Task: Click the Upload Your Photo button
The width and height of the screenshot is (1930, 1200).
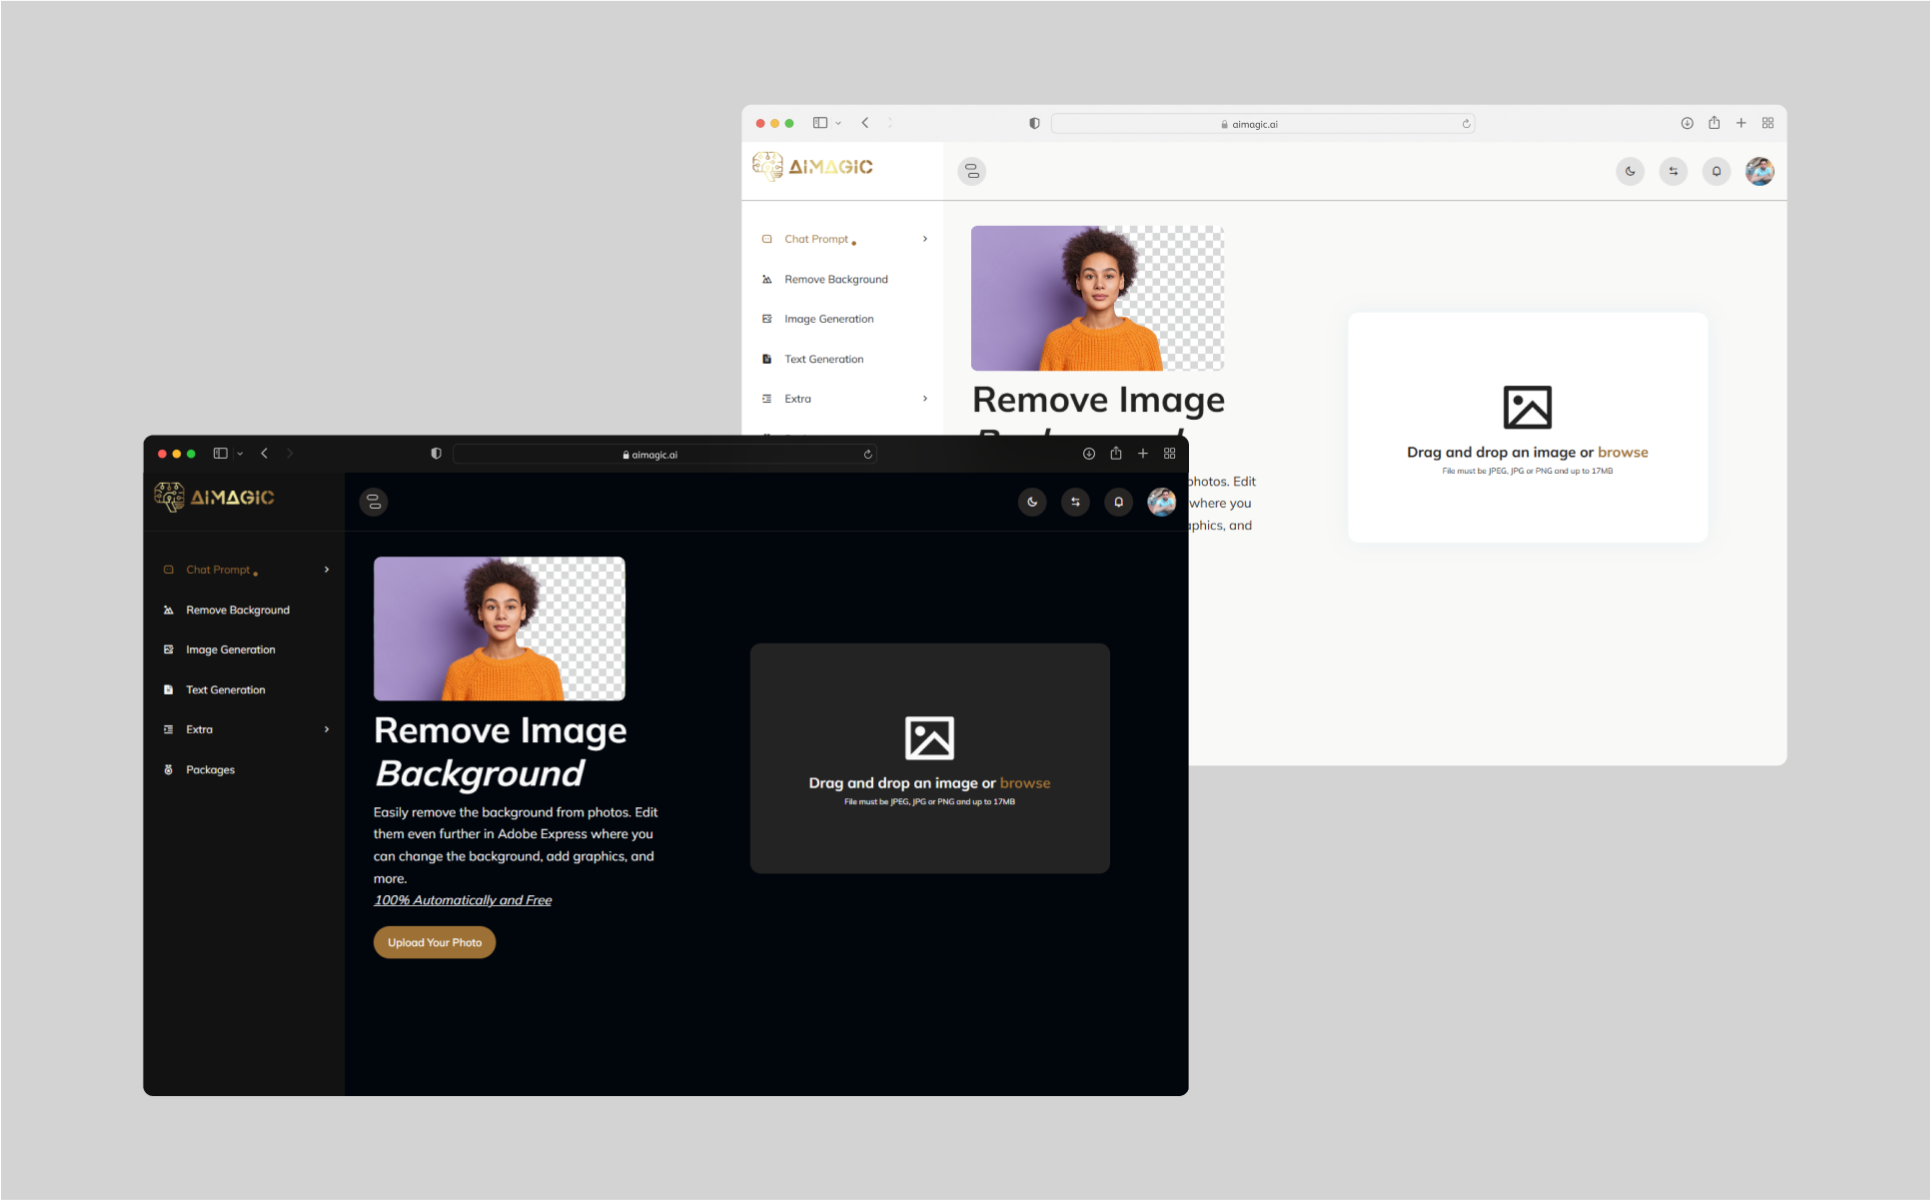Action: [434, 942]
